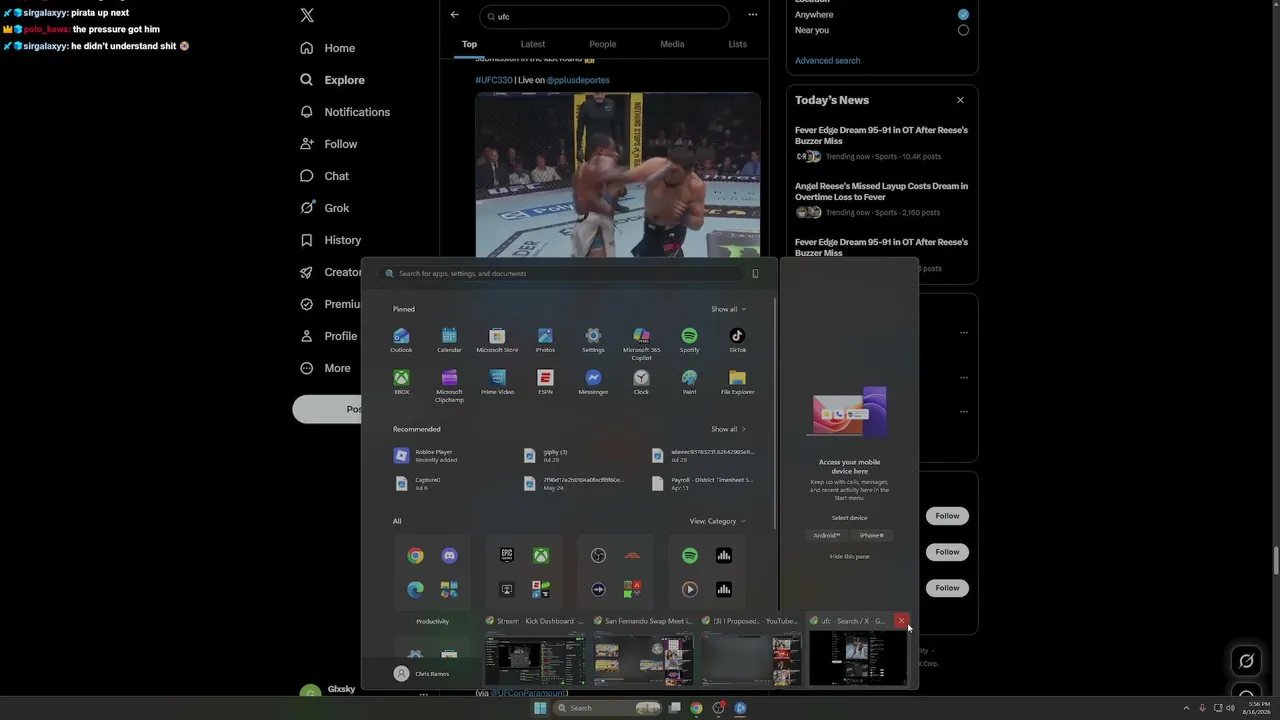Click the #UFC330 hashtag link

(494, 80)
